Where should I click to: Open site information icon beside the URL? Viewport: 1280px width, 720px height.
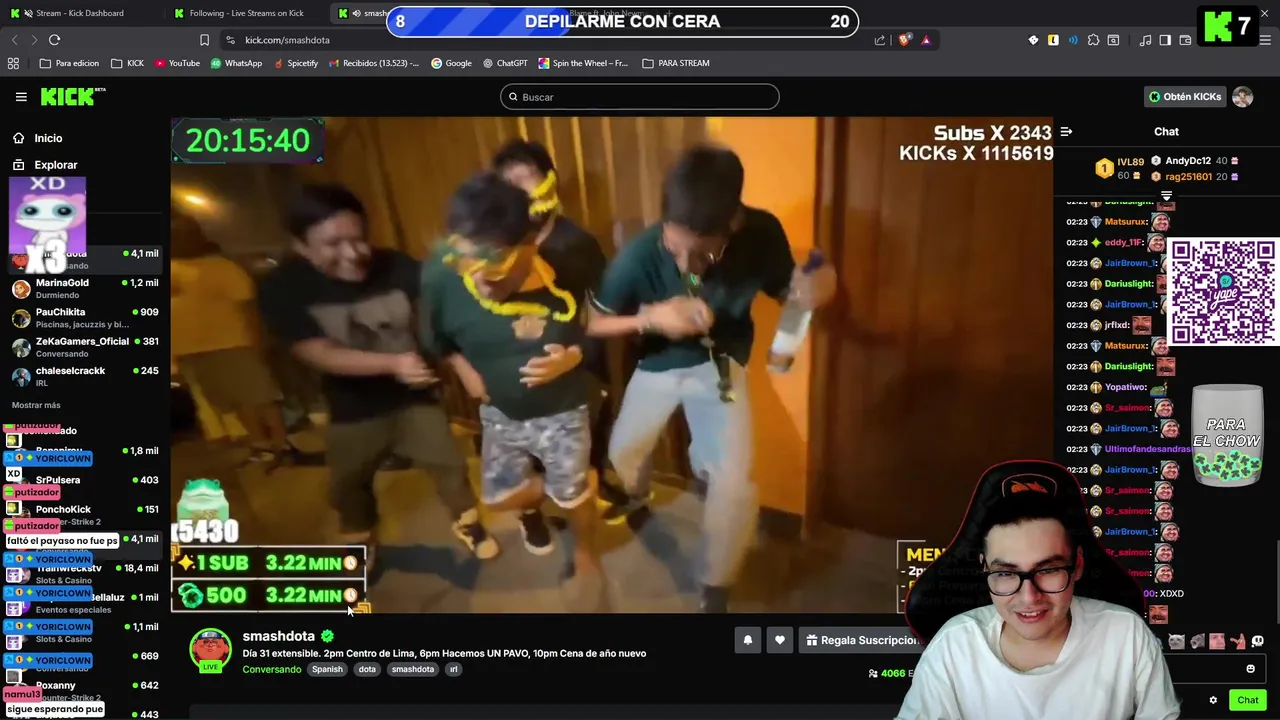(231, 40)
